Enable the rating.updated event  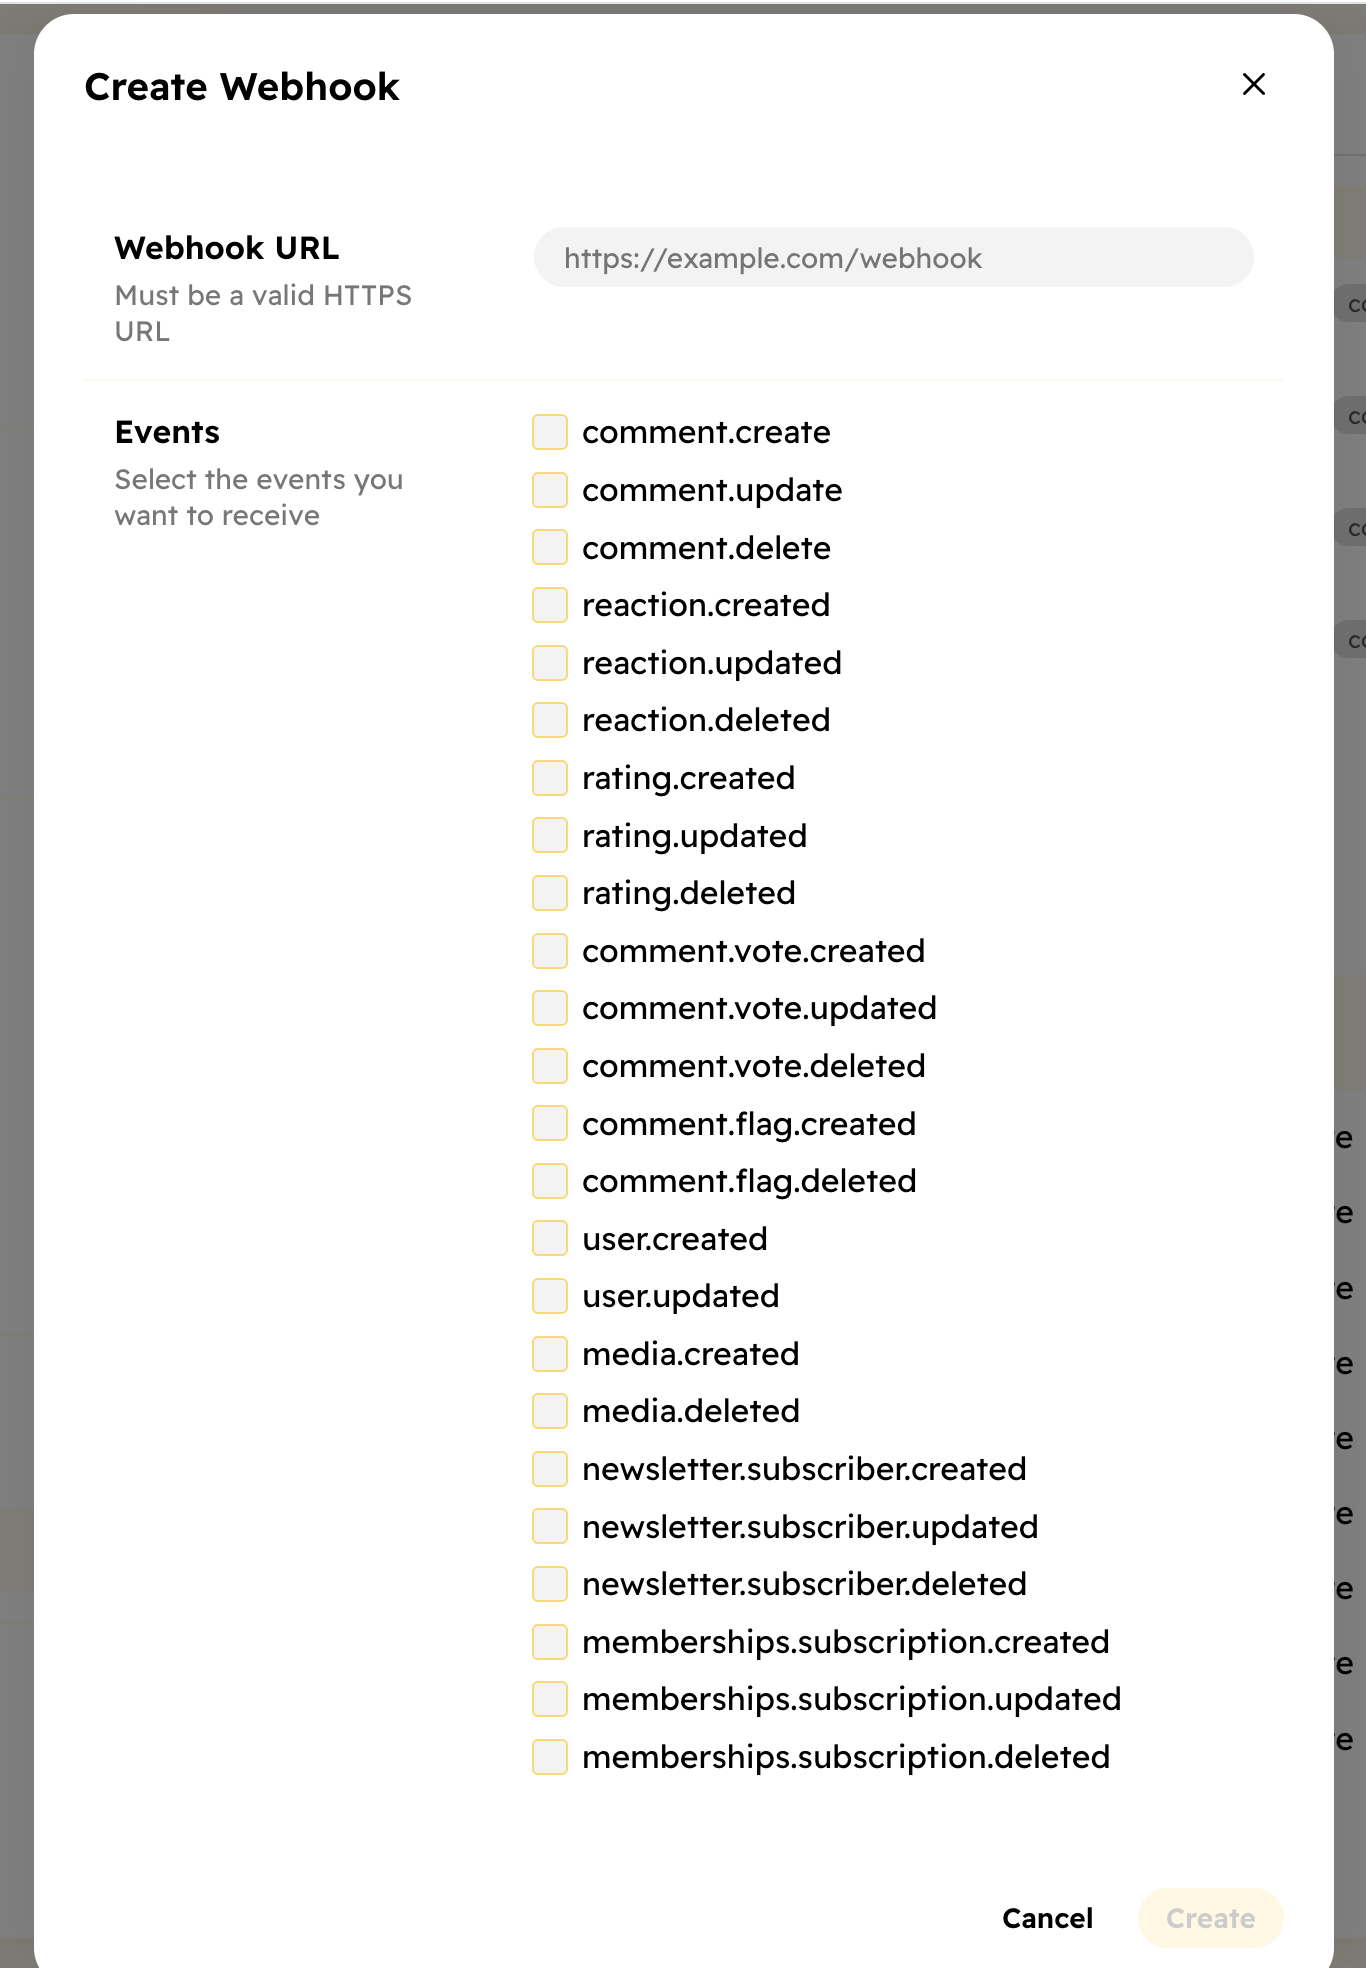[x=549, y=835]
